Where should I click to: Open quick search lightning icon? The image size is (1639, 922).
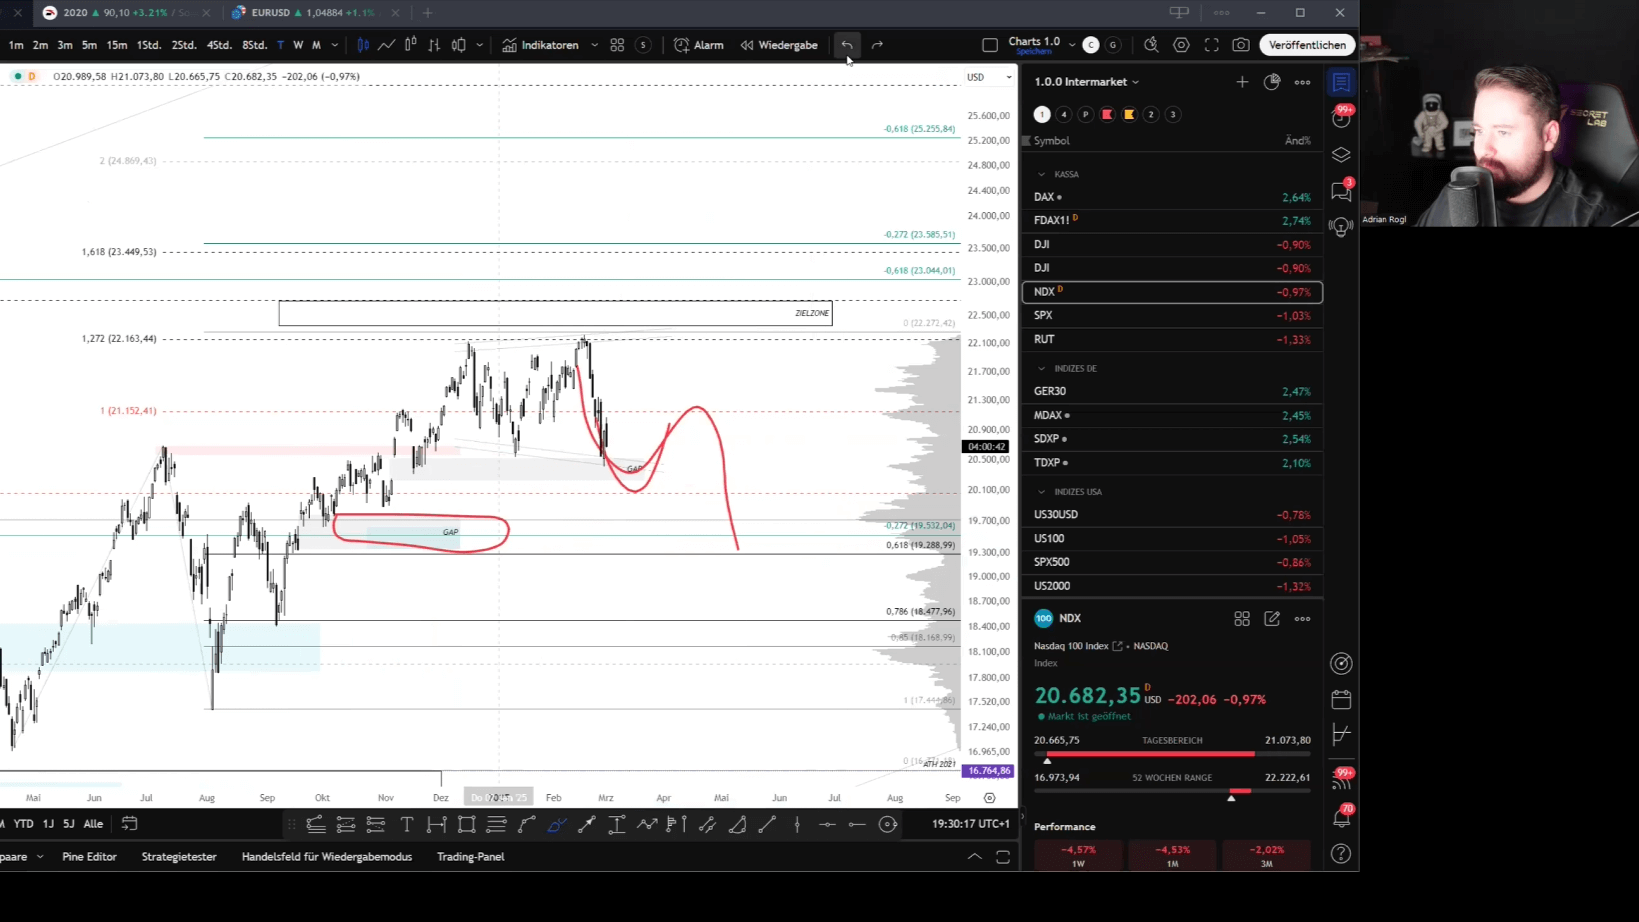pyautogui.click(x=1151, y=45)
